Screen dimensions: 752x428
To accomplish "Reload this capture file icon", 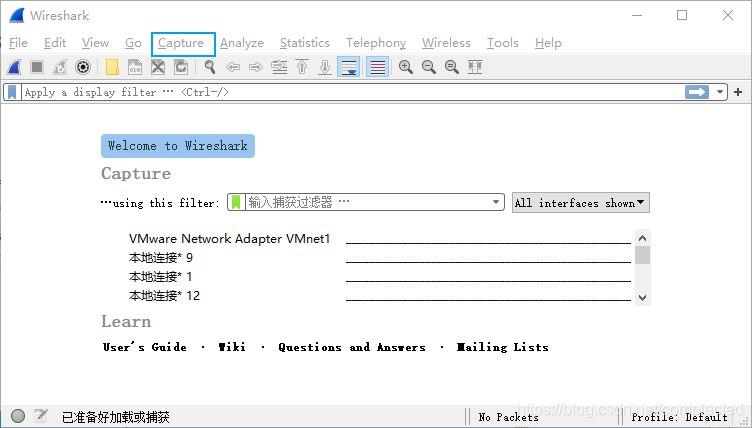I will coord(181,67).
